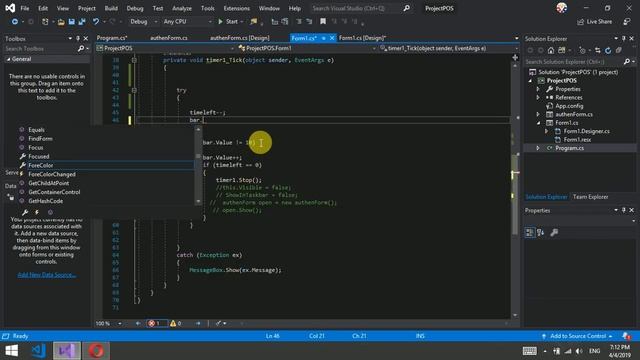Click the Home icon in Solution Explorer
The height and width of the screenshot is (360, 640).
(x=551, y=50)
